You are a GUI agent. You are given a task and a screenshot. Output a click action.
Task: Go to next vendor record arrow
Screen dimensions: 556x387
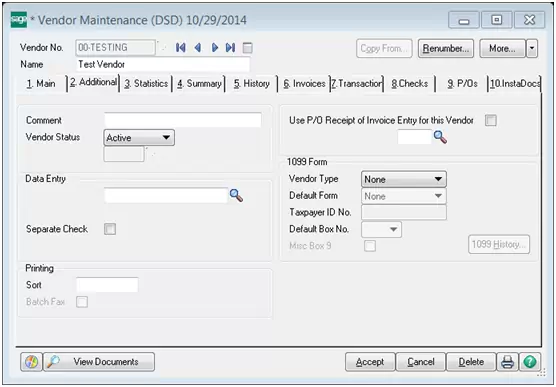pos(215,48)
